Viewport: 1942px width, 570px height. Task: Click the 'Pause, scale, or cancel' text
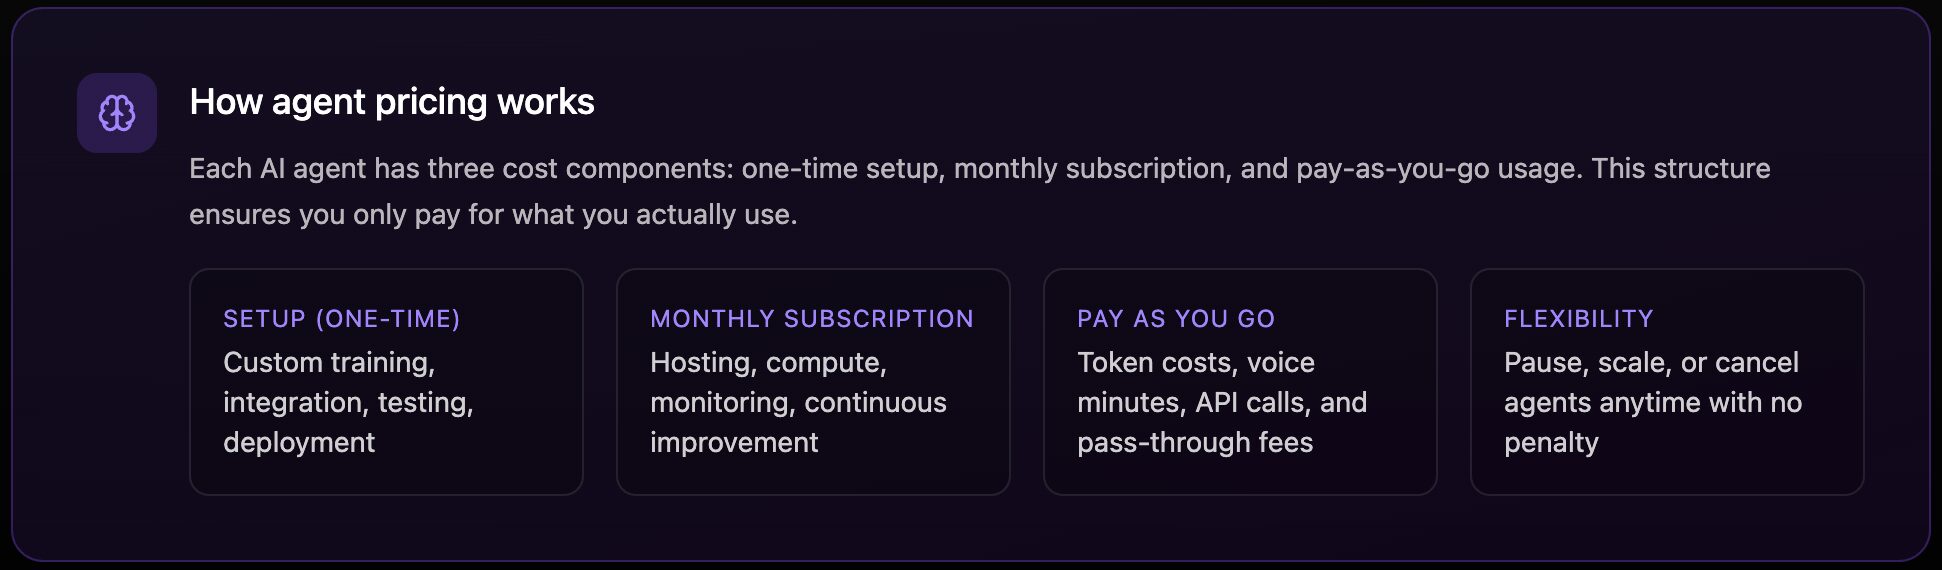coord(1650,362)
